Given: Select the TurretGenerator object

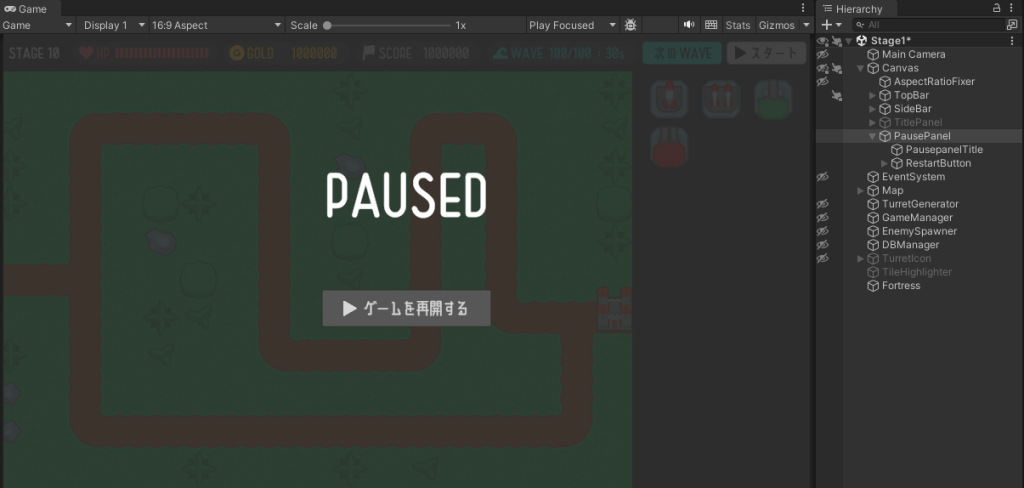Looking at the screenshot, I should (x=920, y=204).
